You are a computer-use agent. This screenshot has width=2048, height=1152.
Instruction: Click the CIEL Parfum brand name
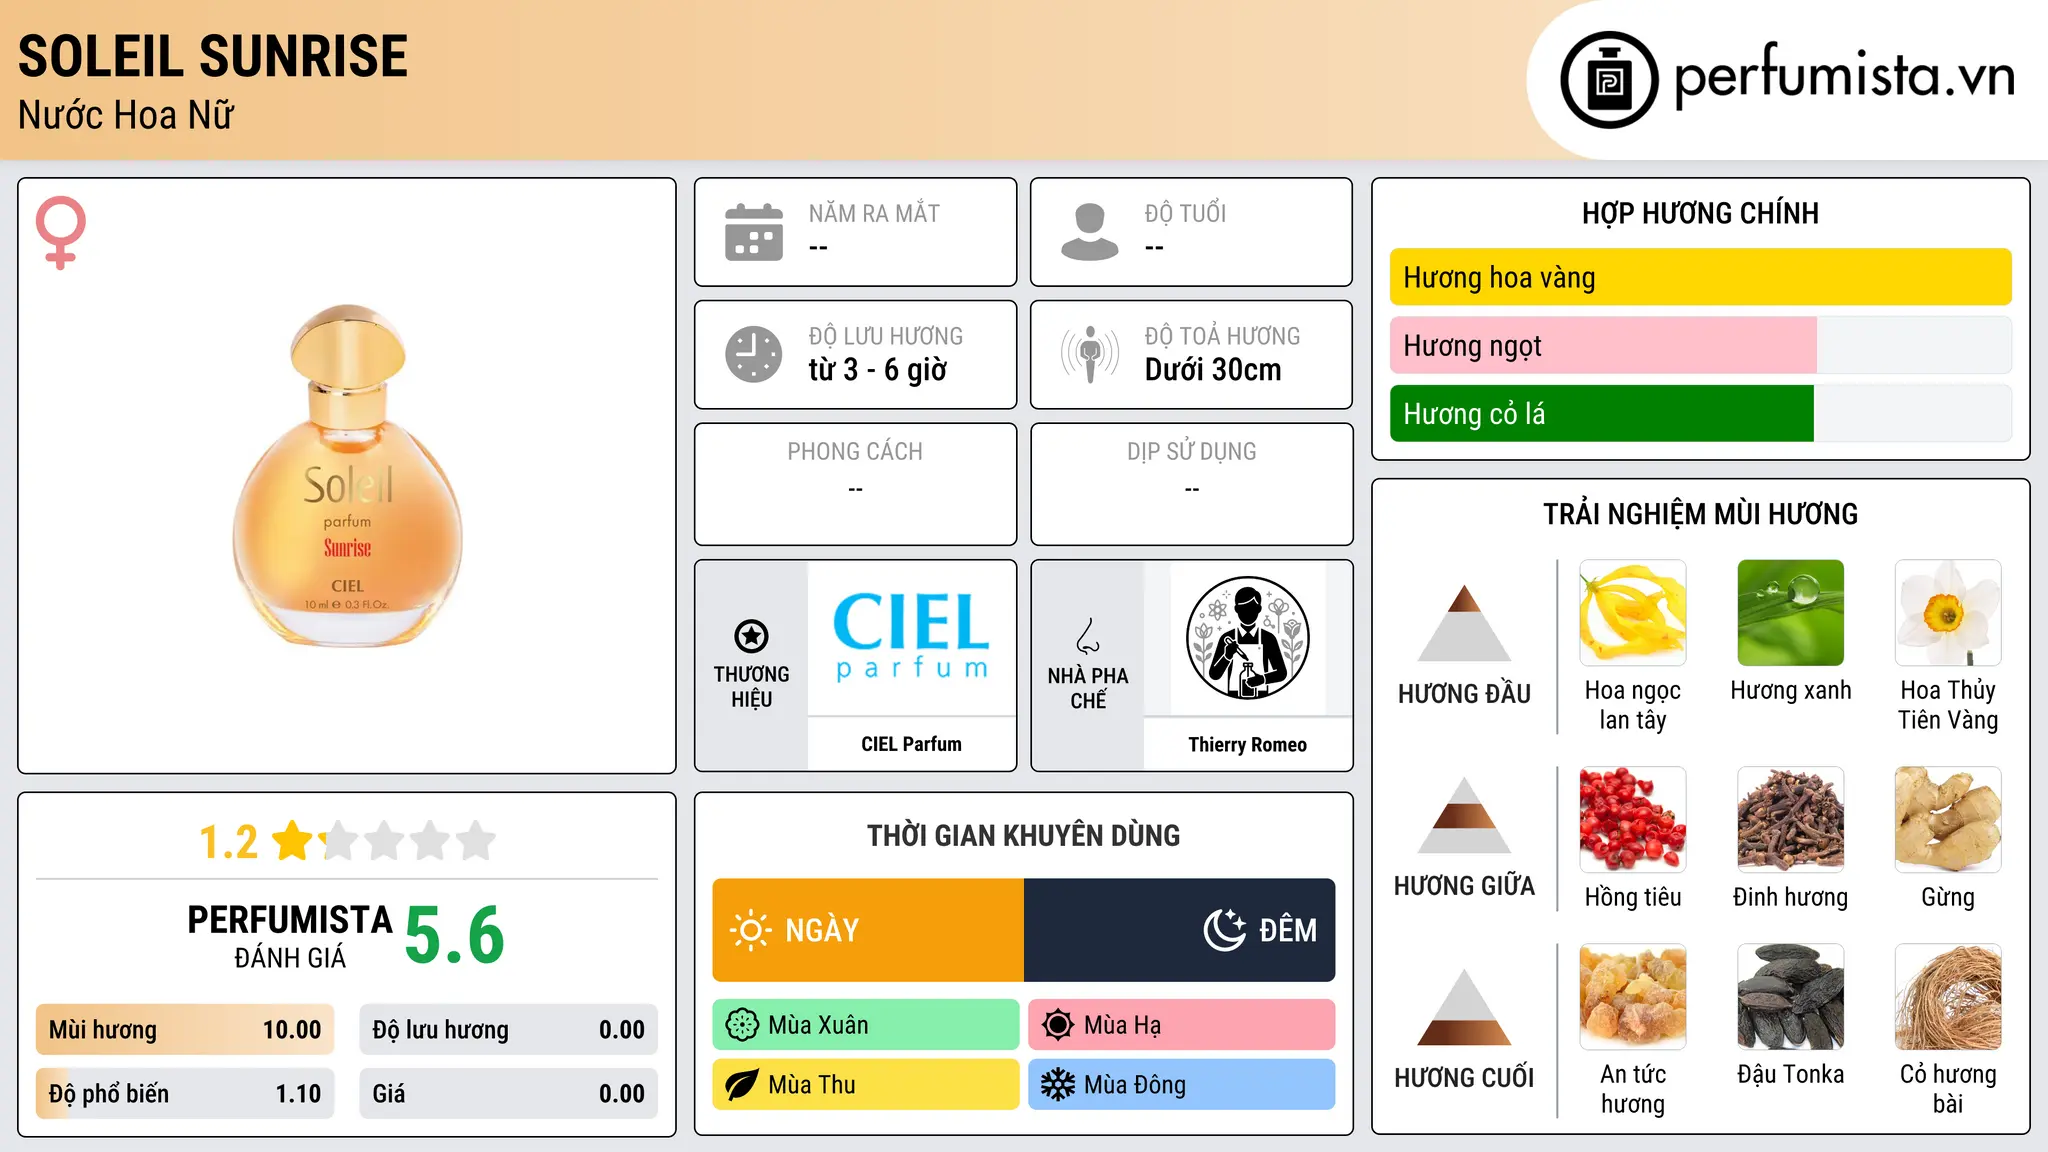911,744
